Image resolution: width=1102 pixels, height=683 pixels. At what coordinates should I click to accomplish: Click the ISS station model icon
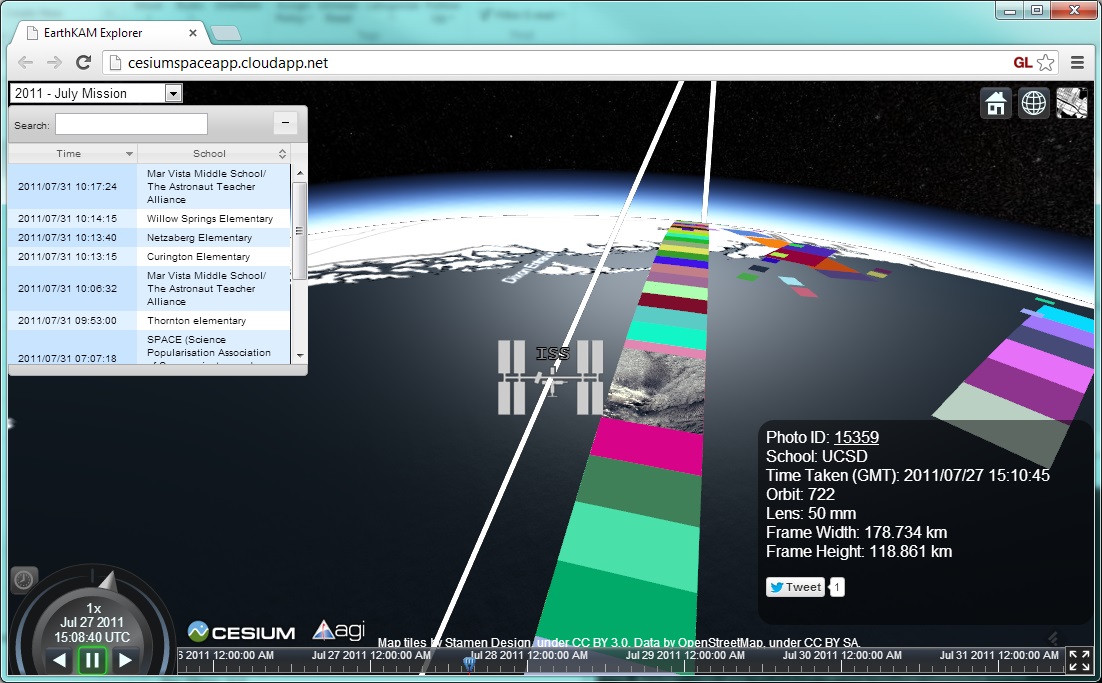tap(550, 377)
